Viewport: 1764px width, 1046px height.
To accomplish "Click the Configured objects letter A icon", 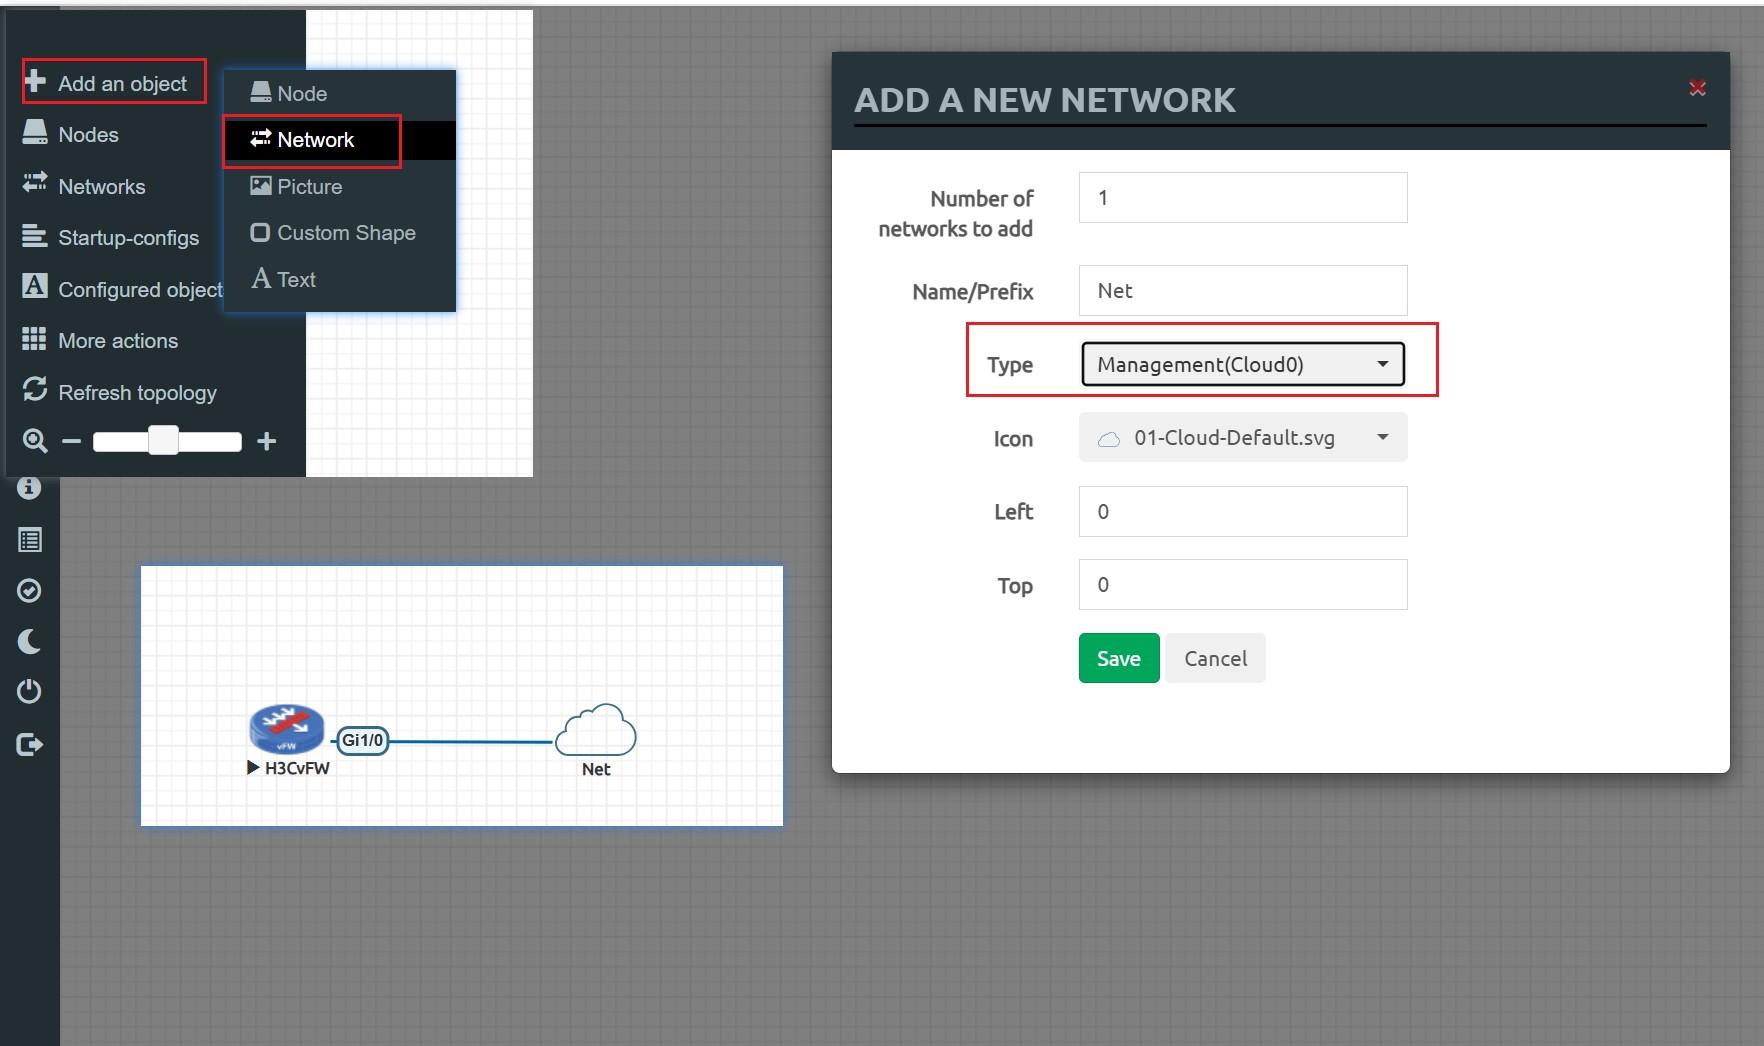I will tap(35, 286).
